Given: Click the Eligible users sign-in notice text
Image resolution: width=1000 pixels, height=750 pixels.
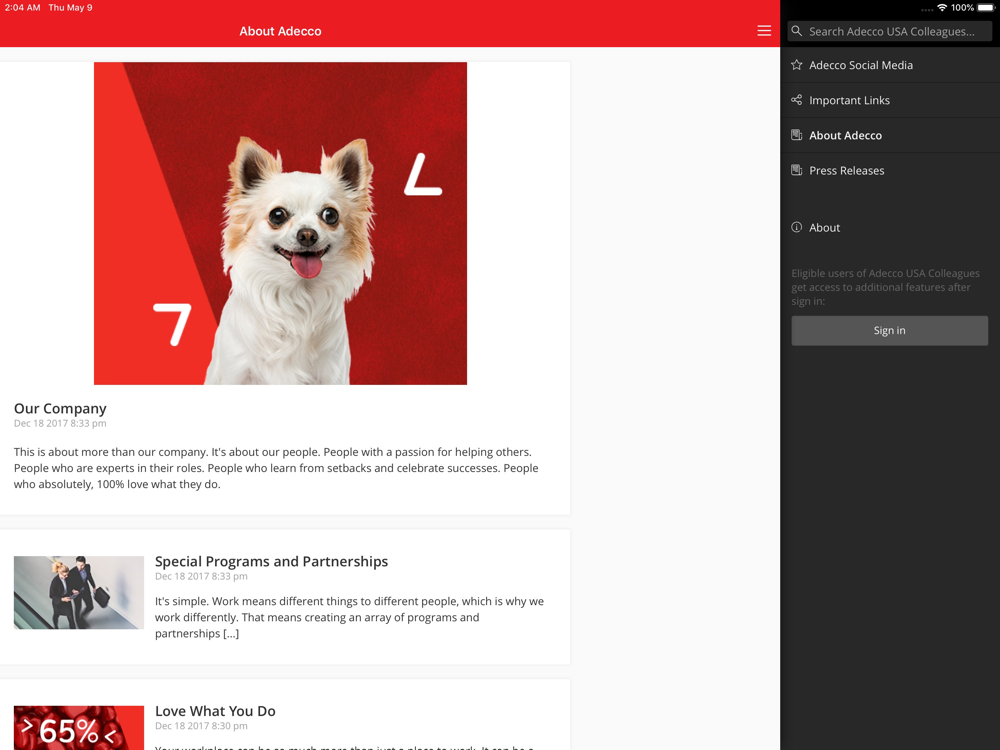Looking at the screenshot, I should pos(885,287).
